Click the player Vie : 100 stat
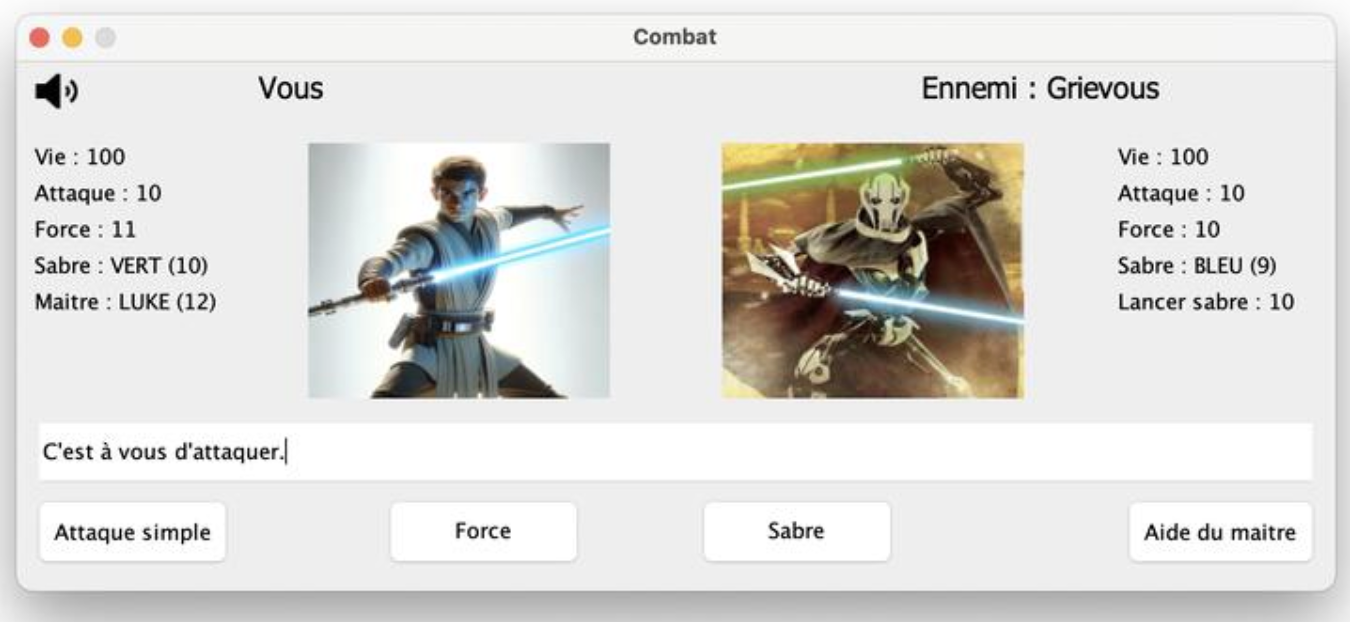The height and width of the screenshot is (622, 1350). pos(80,157)
